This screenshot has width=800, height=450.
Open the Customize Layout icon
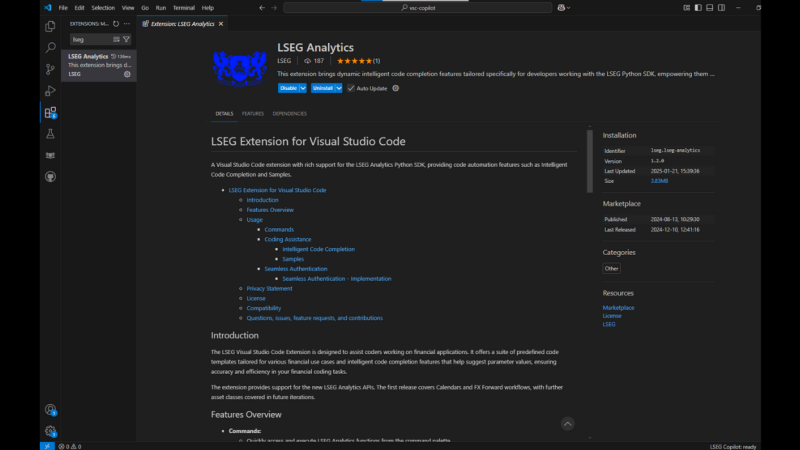coord(686,8)
